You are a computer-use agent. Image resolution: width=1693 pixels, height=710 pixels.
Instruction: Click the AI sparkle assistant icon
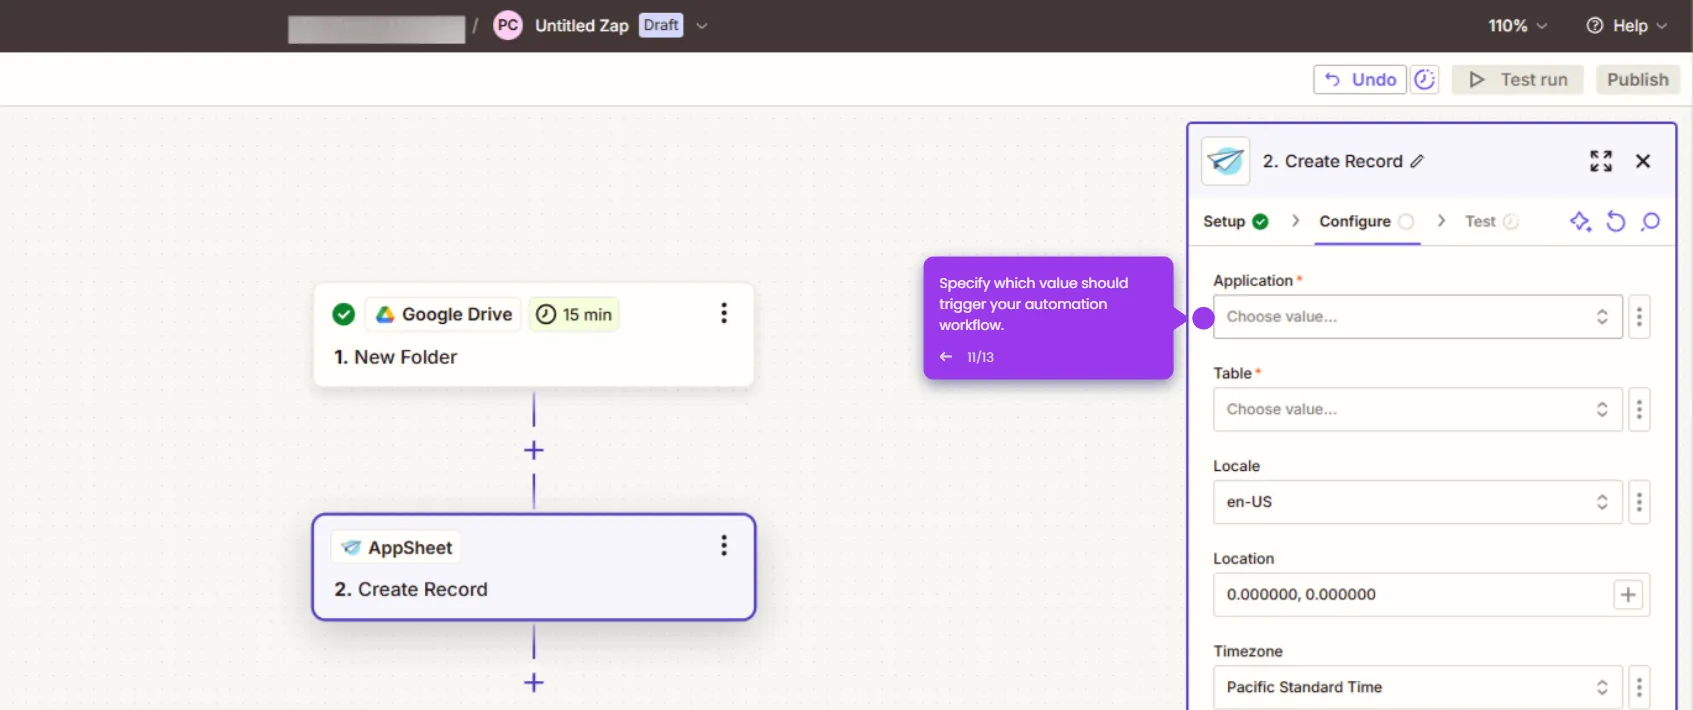[x=1580, y=221]
